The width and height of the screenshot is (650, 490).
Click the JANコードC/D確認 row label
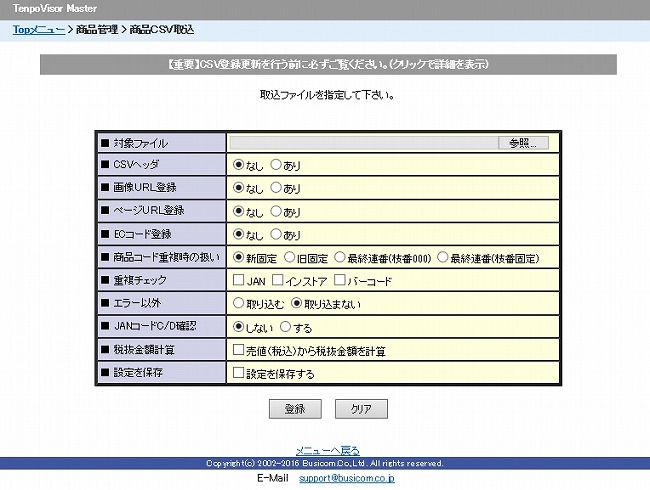click(155, 326)
